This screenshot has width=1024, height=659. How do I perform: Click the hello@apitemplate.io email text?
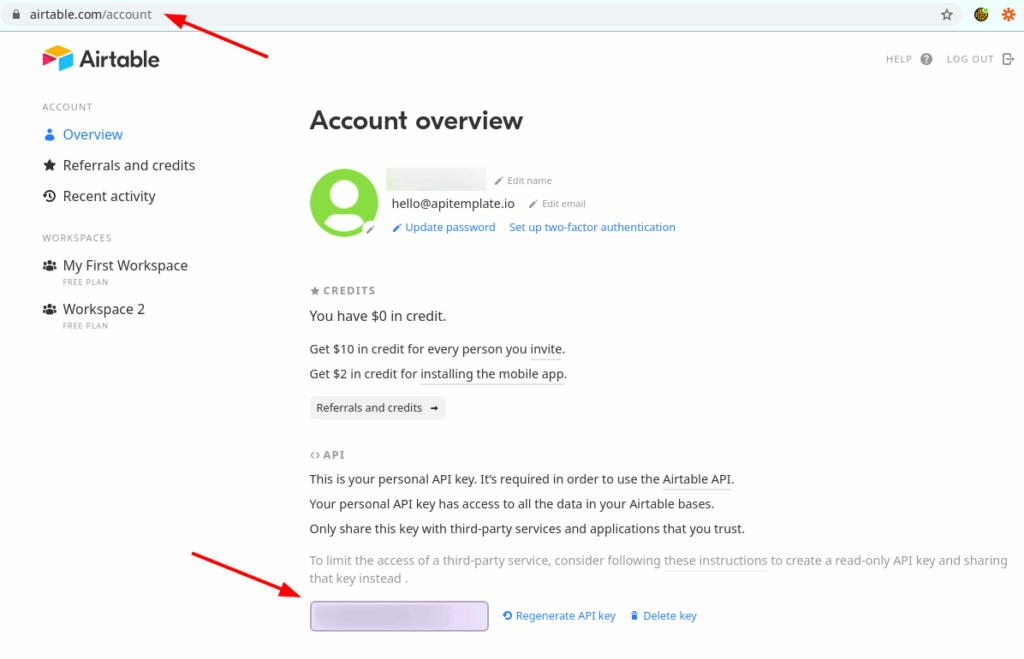[x=453, y=204]
